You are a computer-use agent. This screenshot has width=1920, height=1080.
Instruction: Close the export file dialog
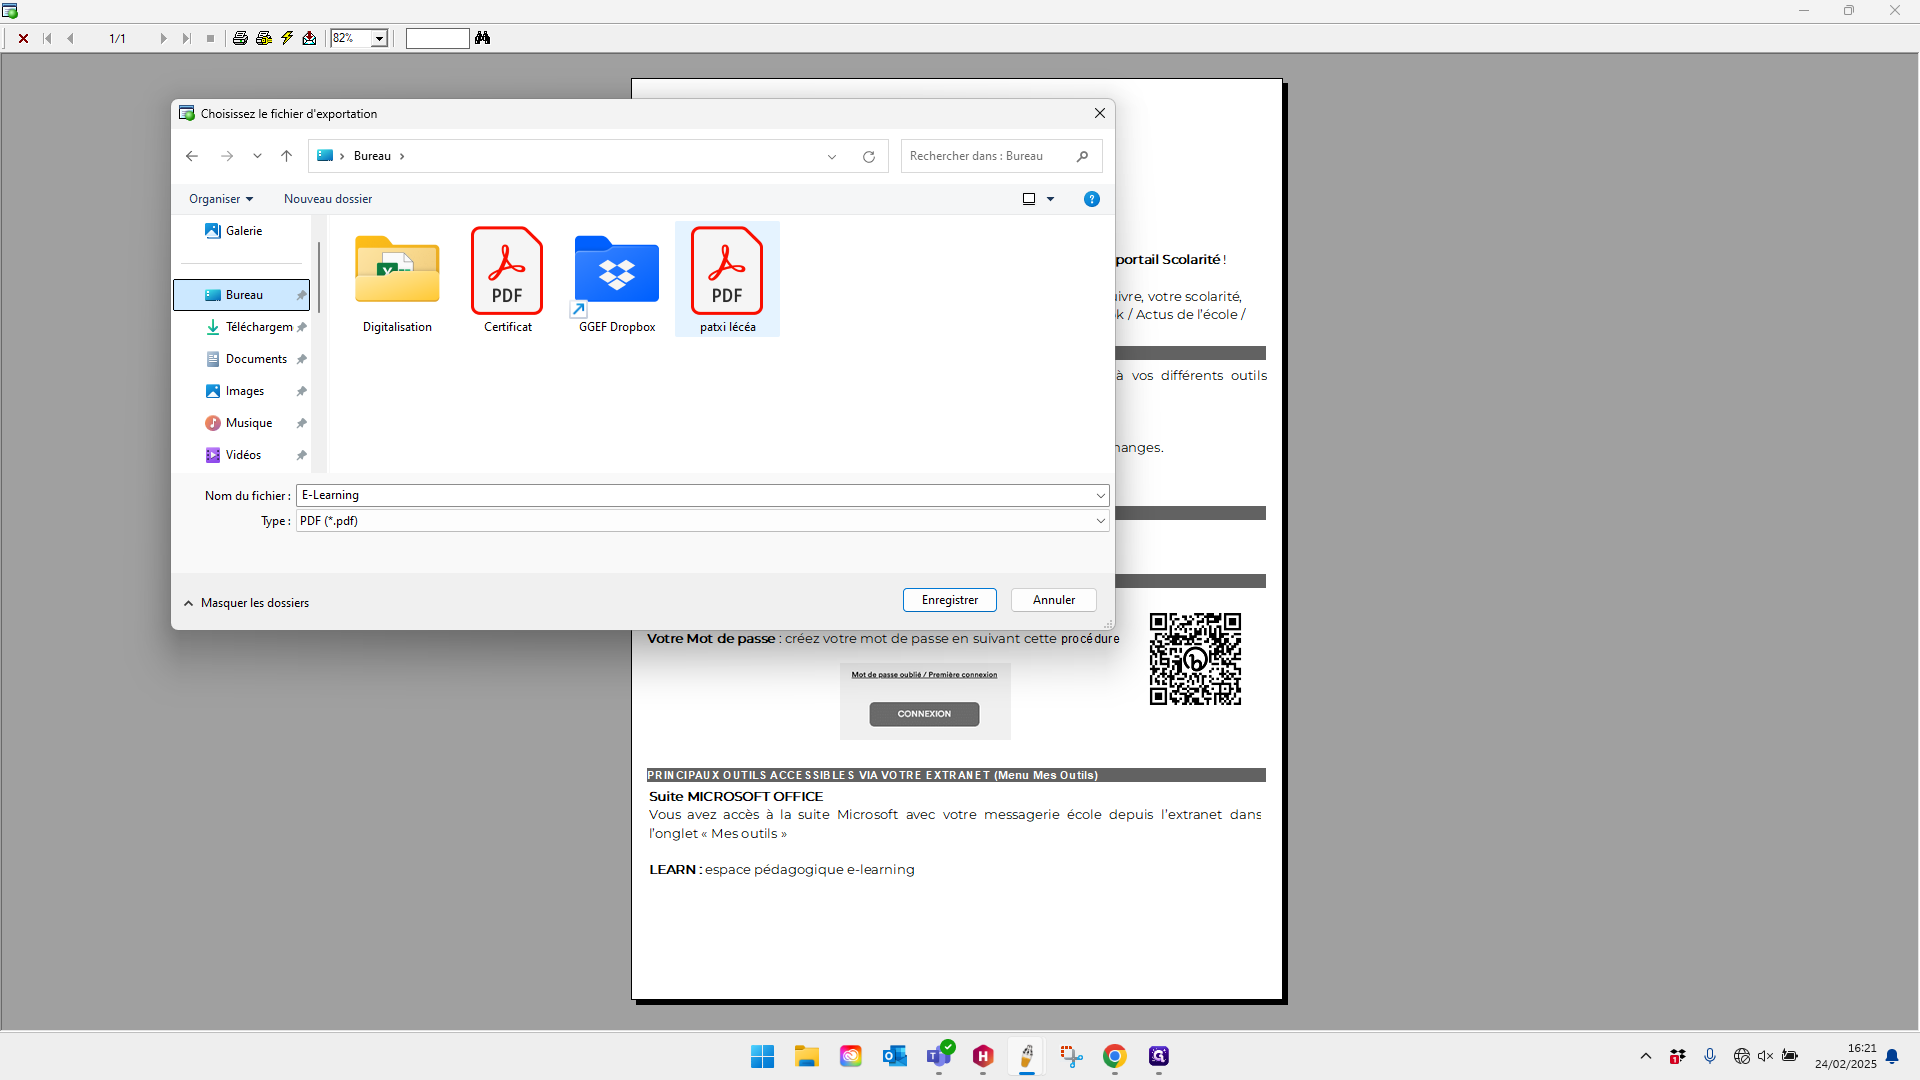click(x=1099, y=113)
